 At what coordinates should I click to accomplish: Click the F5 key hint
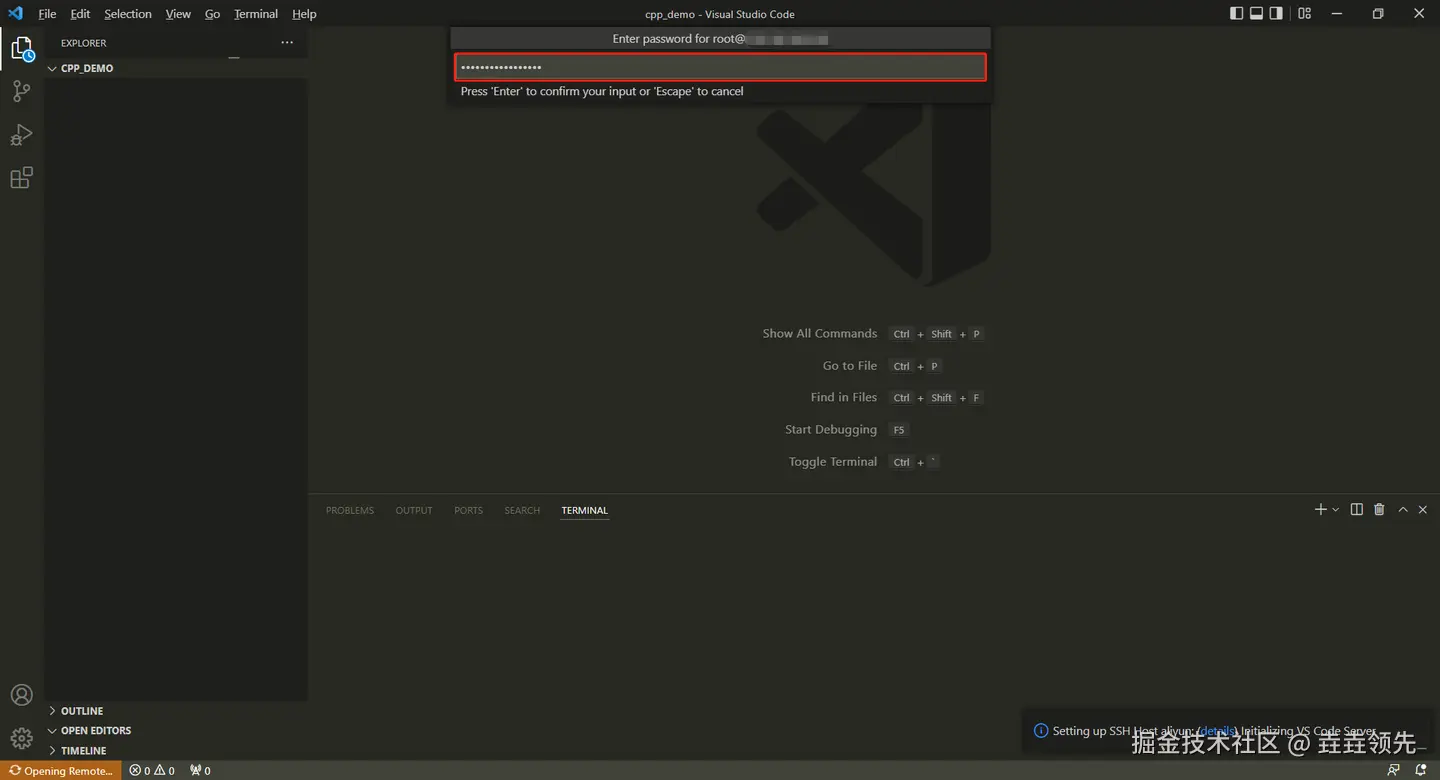click(x=899, y=430)
